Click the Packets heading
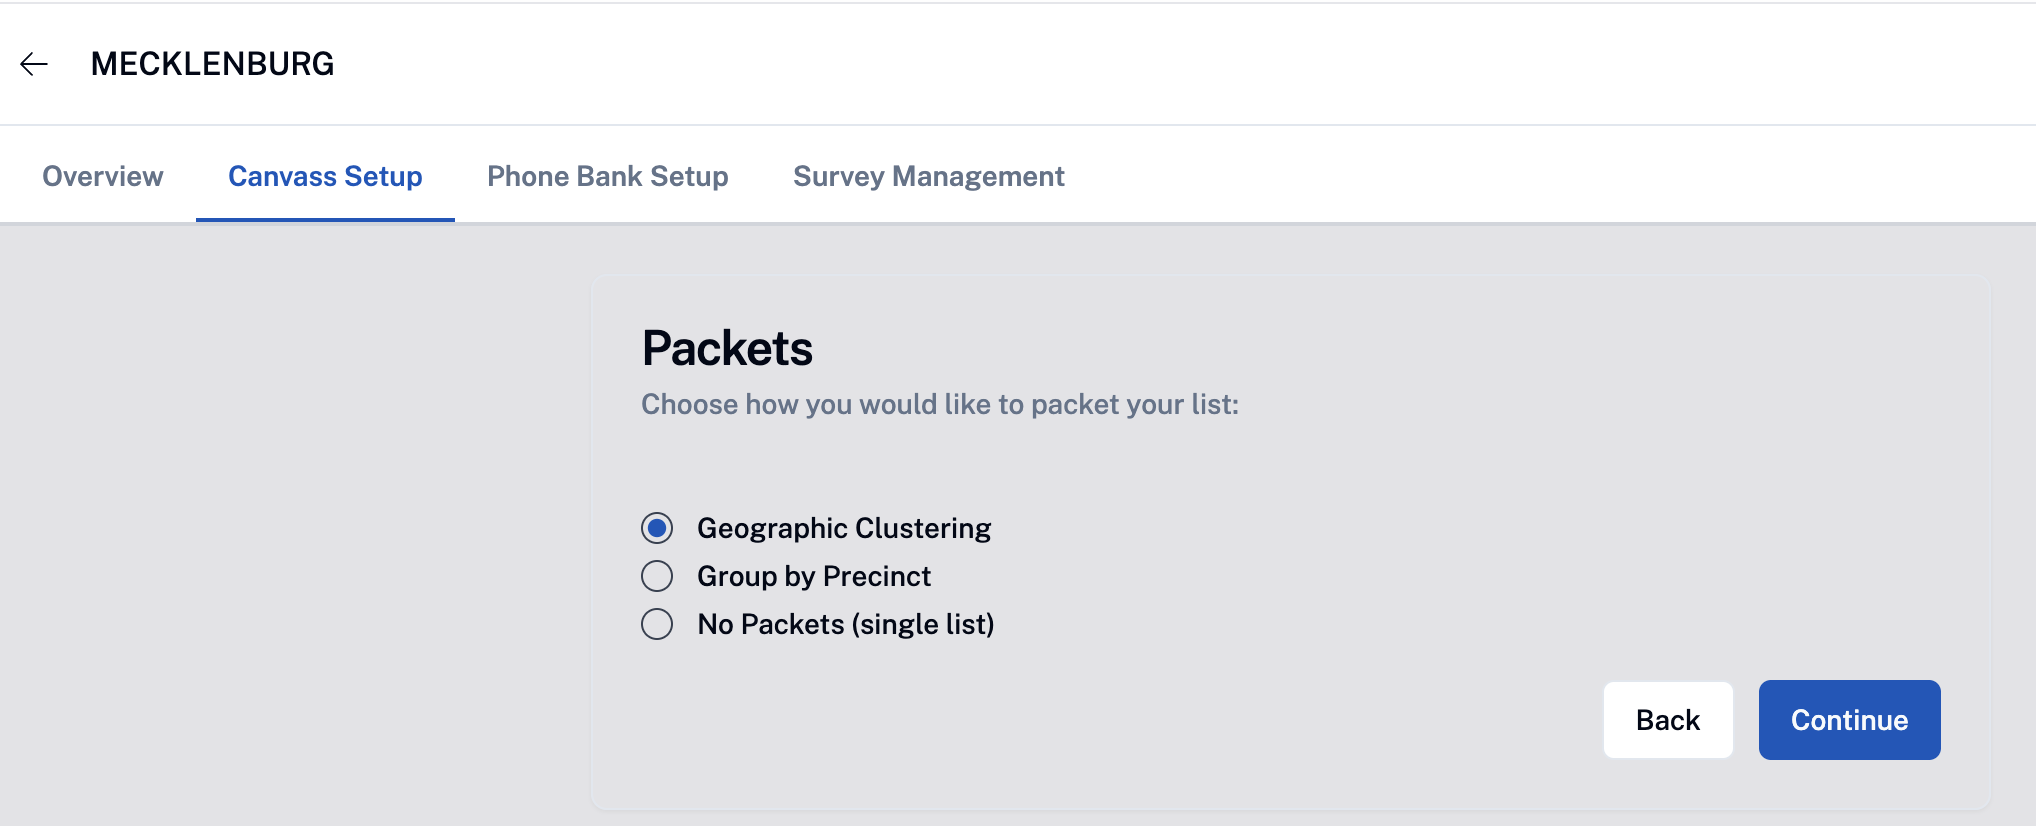Viewport: 2036px width, 826px height. pos(727,348)
